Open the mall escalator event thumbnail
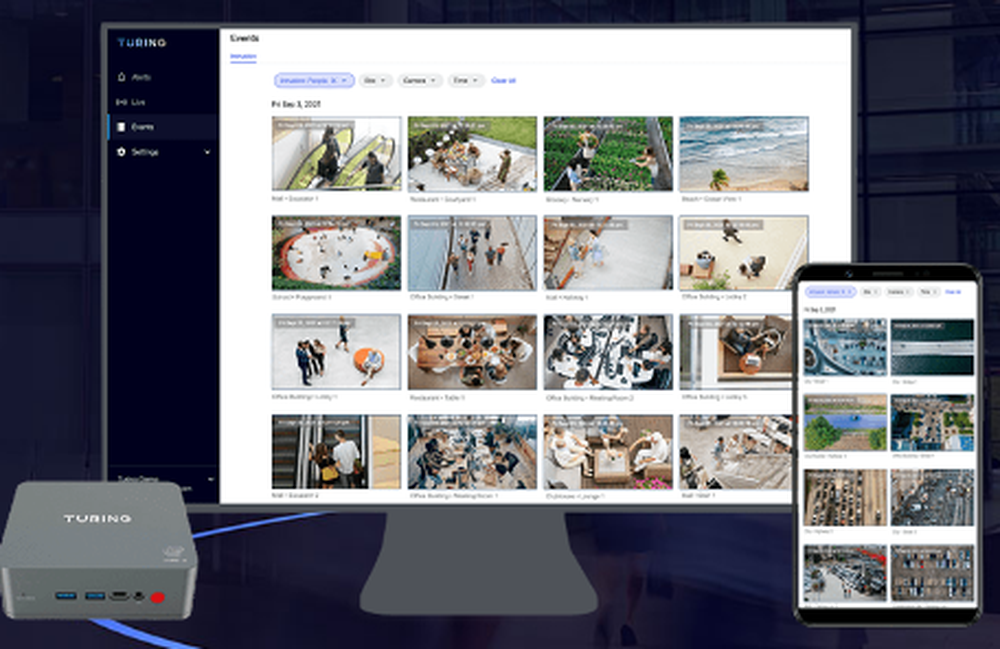The image size is (1000, 649). point(336,154)
